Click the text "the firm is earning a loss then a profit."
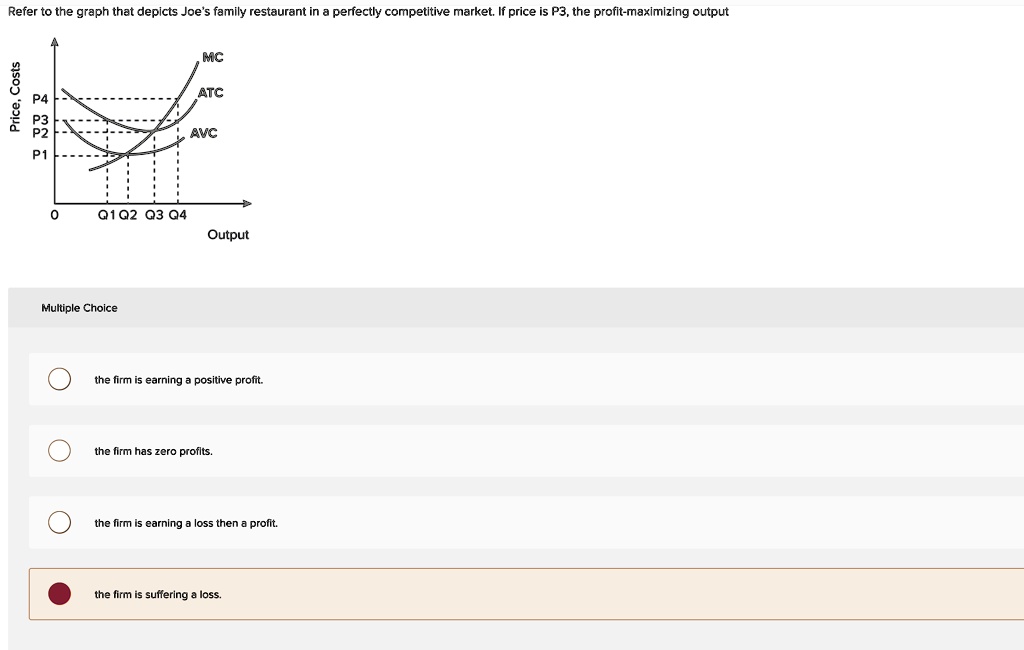 point(186,523)
